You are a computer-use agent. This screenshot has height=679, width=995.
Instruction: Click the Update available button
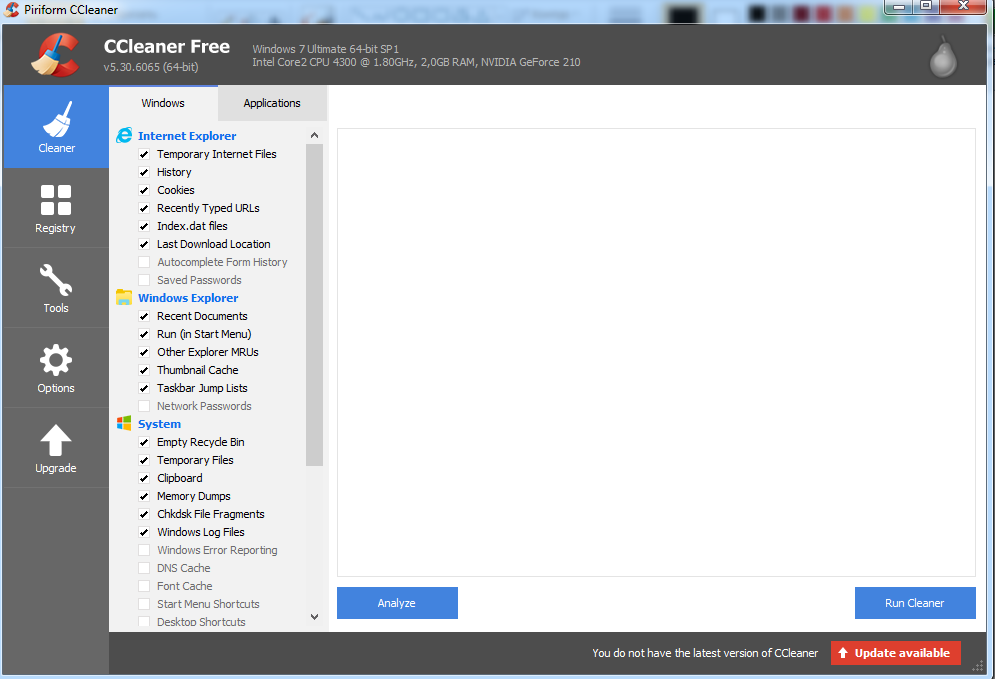(895, 653)
